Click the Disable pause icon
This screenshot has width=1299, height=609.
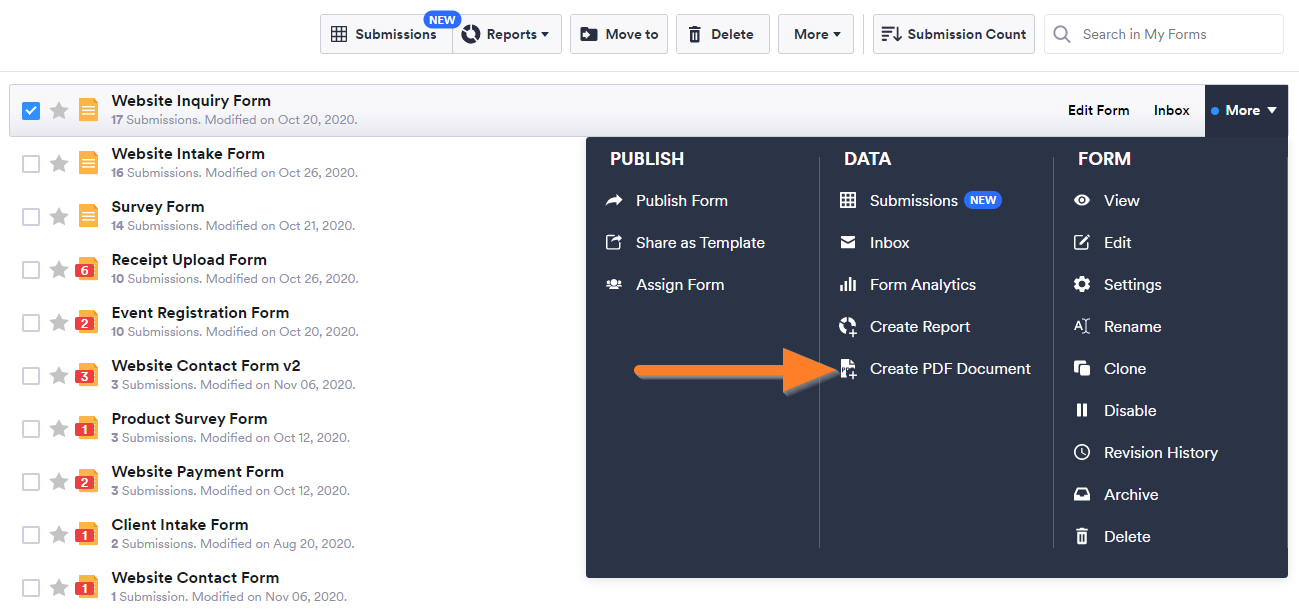point(1082,411)
